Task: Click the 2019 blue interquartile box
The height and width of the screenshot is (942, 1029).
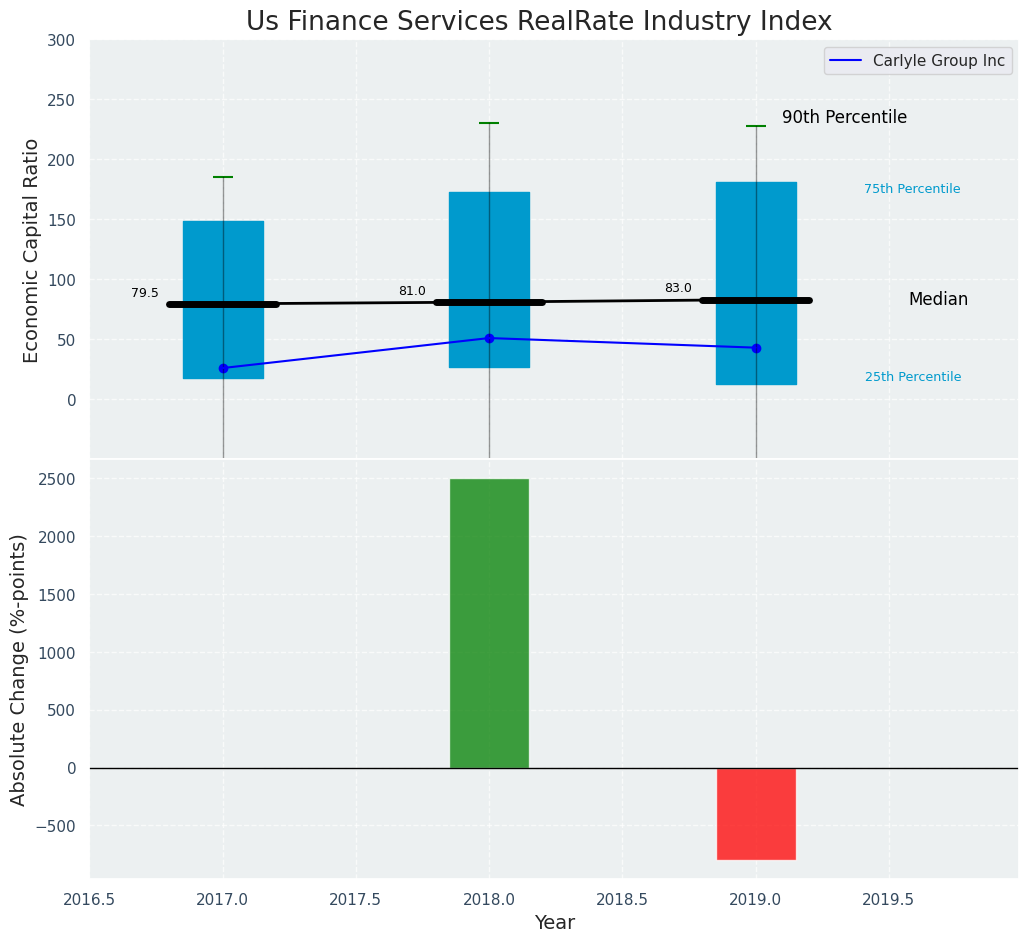Action: (x=756, y=240)
